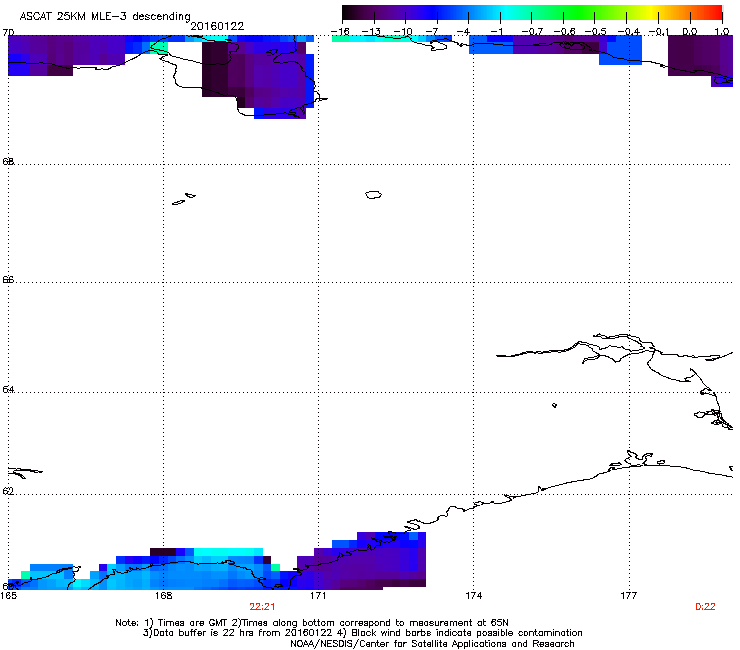Click the color scale label '-0.1'
This screenshot has height=650, width=740.
click(x=659, y=32)
